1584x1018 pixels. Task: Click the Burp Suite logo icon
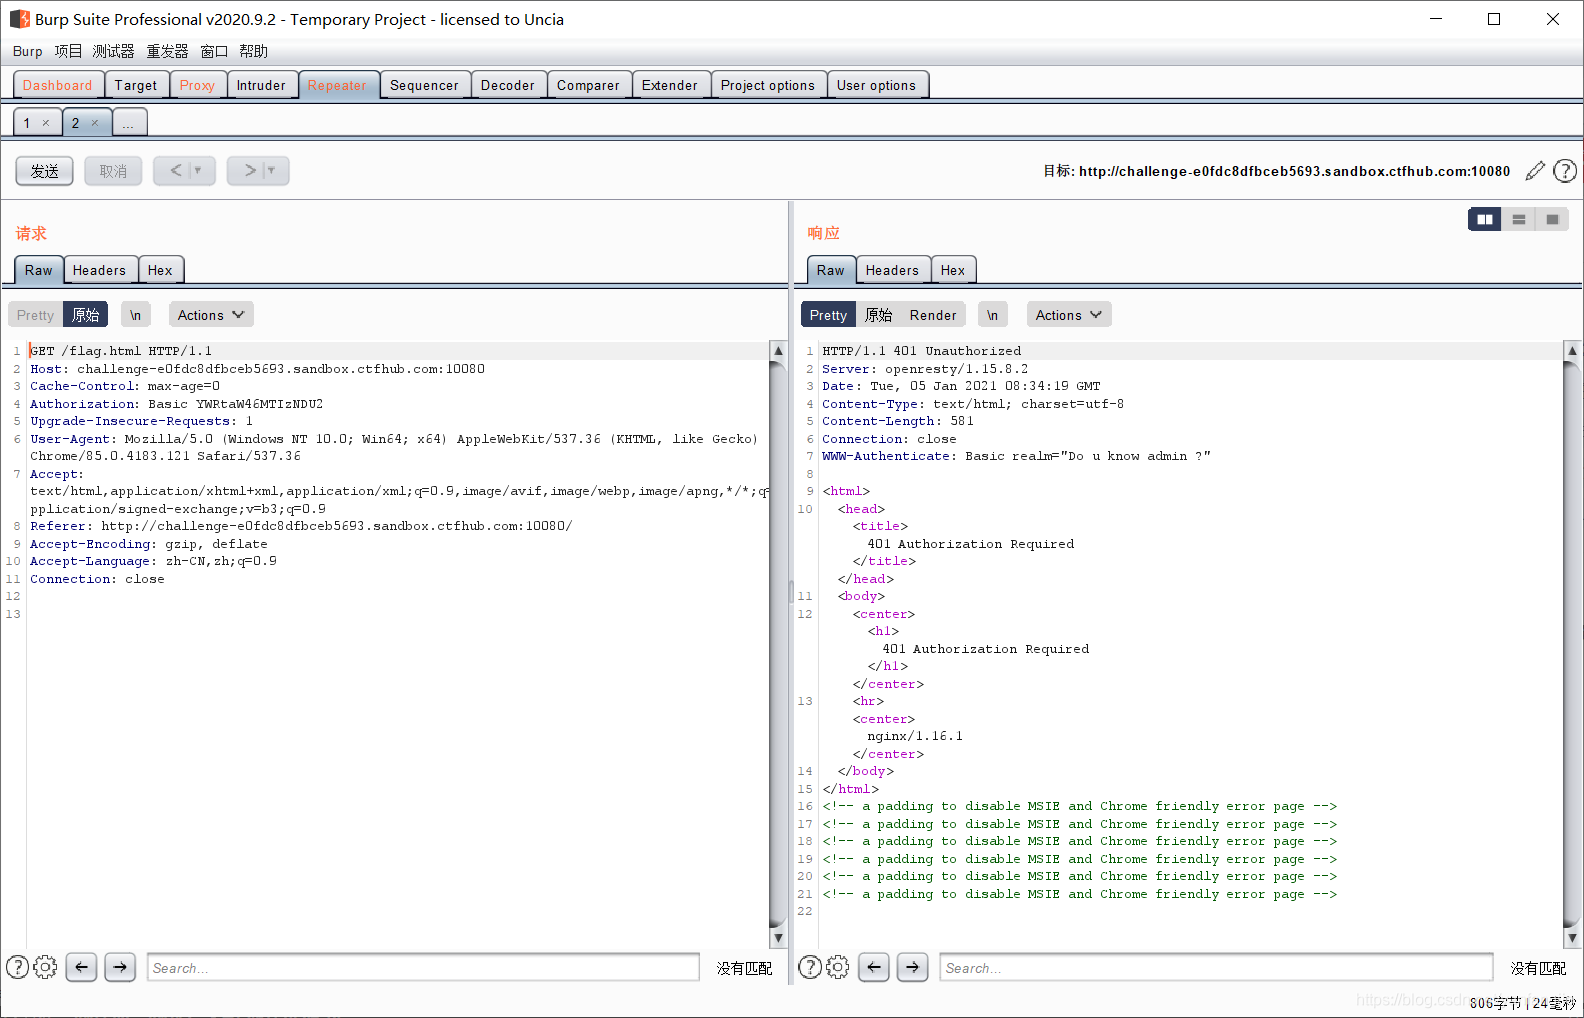coord(19,19)
